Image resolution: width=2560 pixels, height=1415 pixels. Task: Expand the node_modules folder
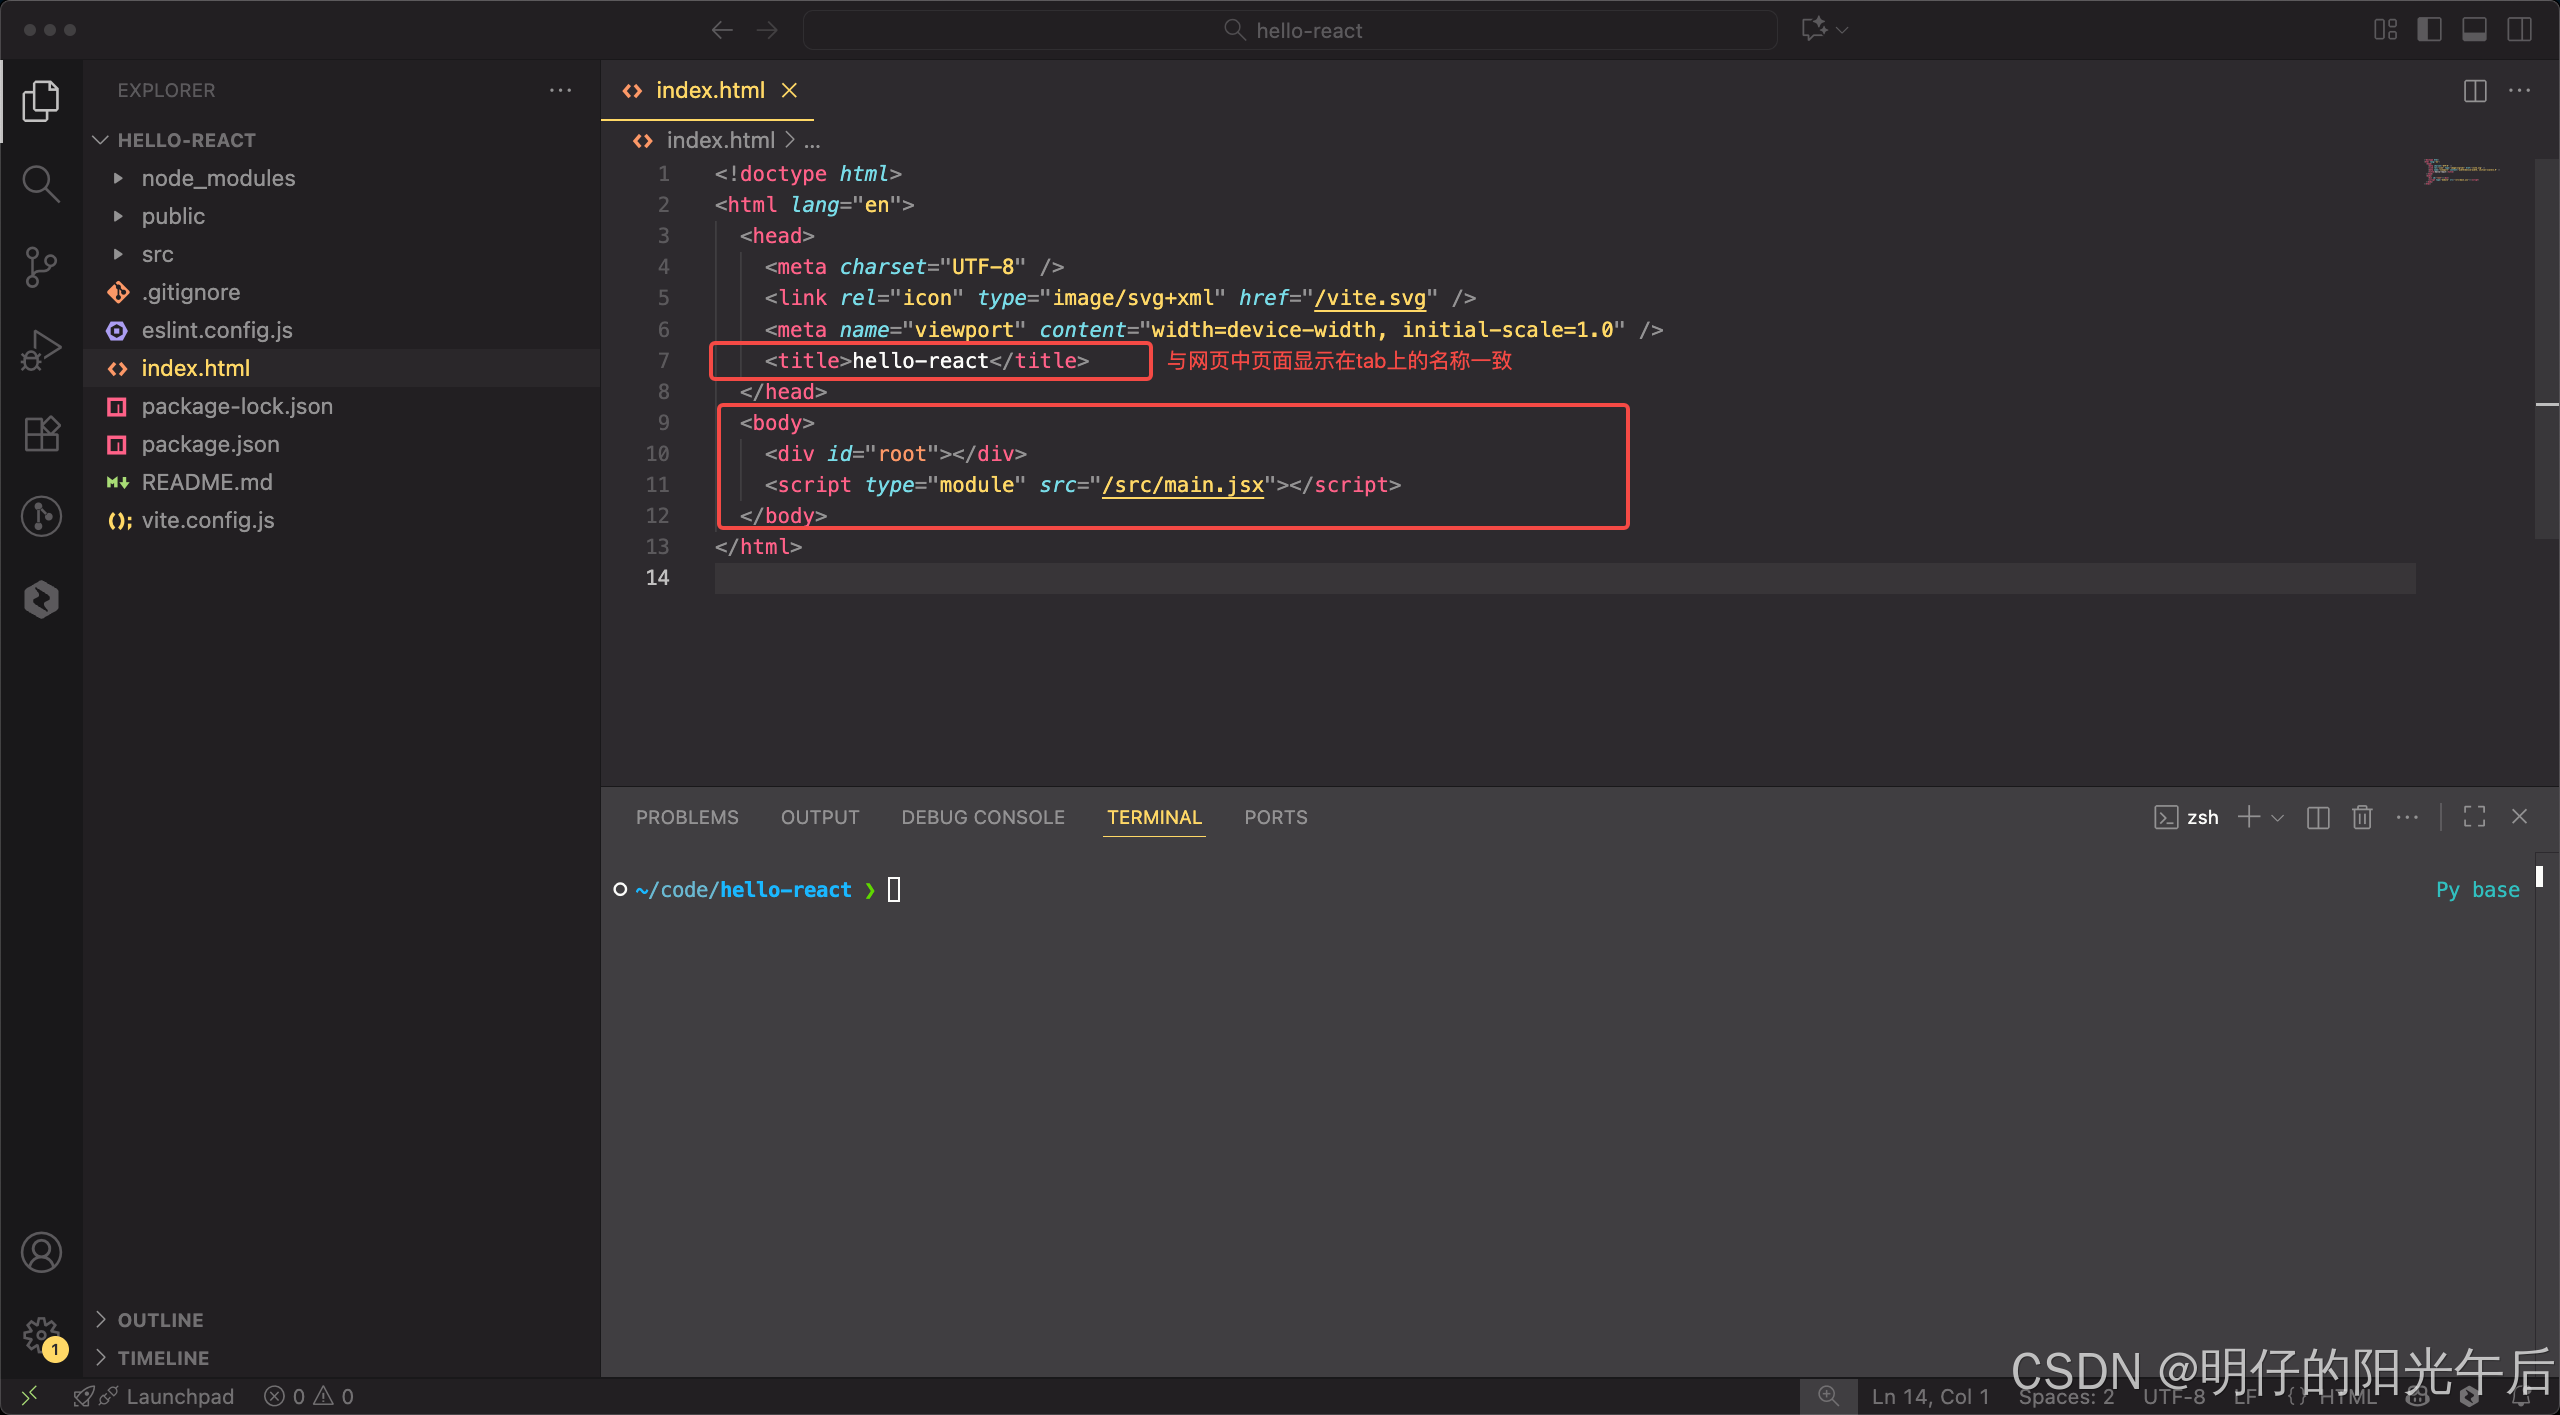pos(218,178)
